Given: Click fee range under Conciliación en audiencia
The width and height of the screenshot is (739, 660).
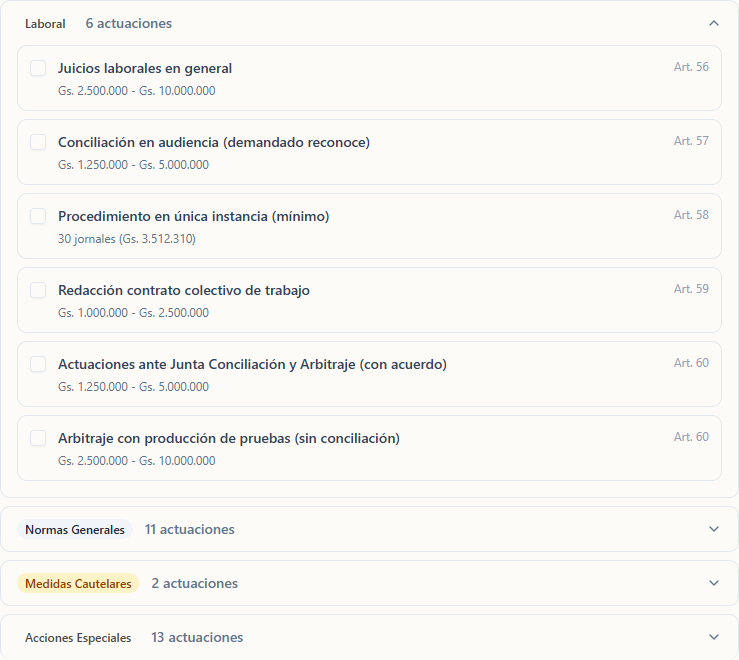Looking at the screenshot, I should pyautogui.click(x=133, y=165).
